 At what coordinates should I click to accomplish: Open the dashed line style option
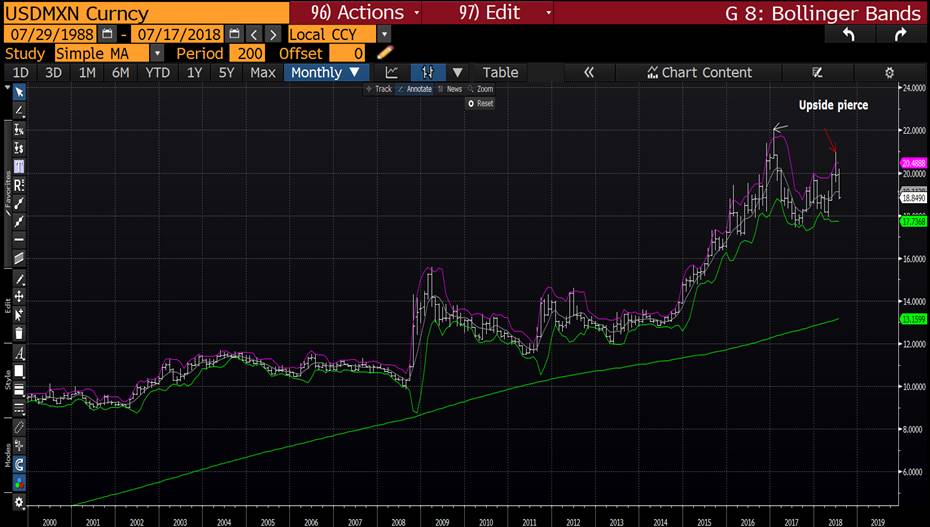point(19,408)
